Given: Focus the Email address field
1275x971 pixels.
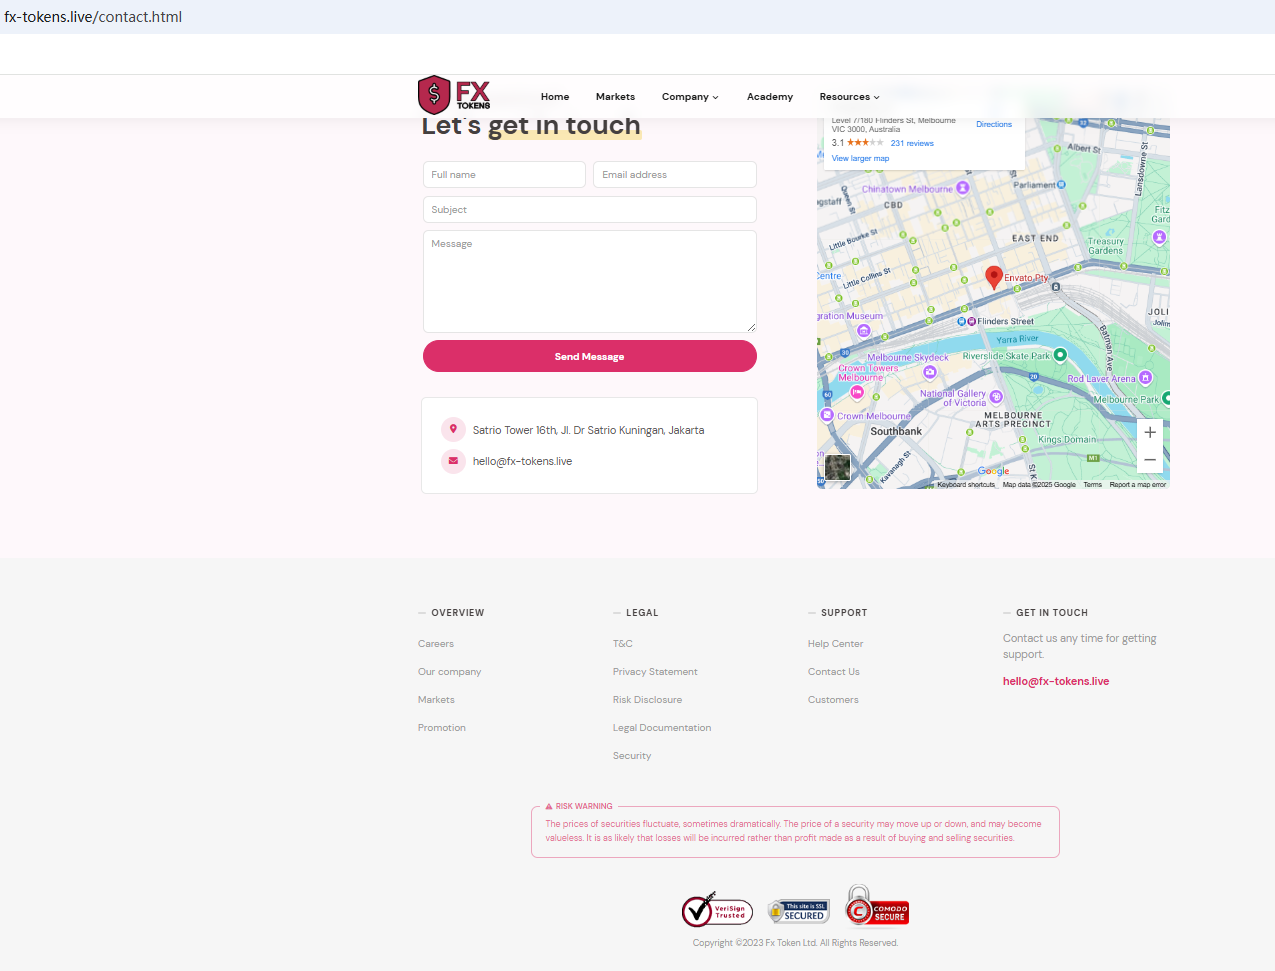Looking at the screenshot, I should click(675, 175).
